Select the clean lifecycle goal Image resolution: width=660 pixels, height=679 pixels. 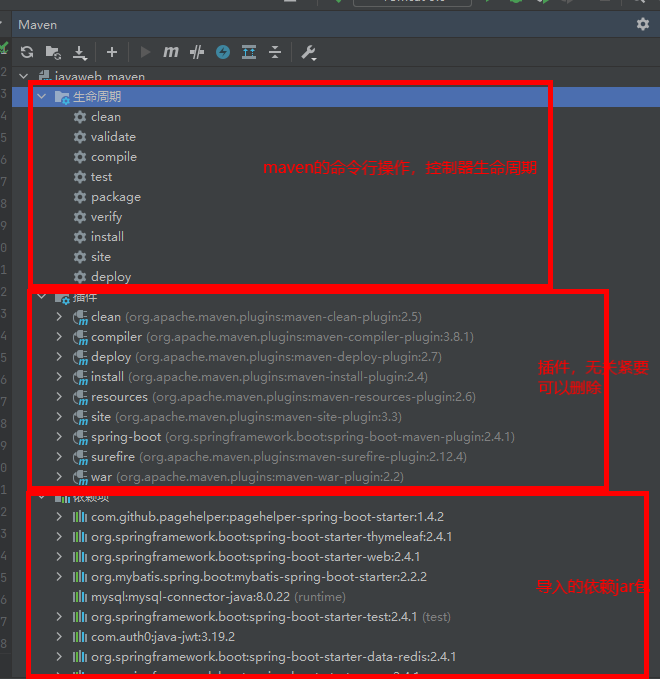[106, 117]
